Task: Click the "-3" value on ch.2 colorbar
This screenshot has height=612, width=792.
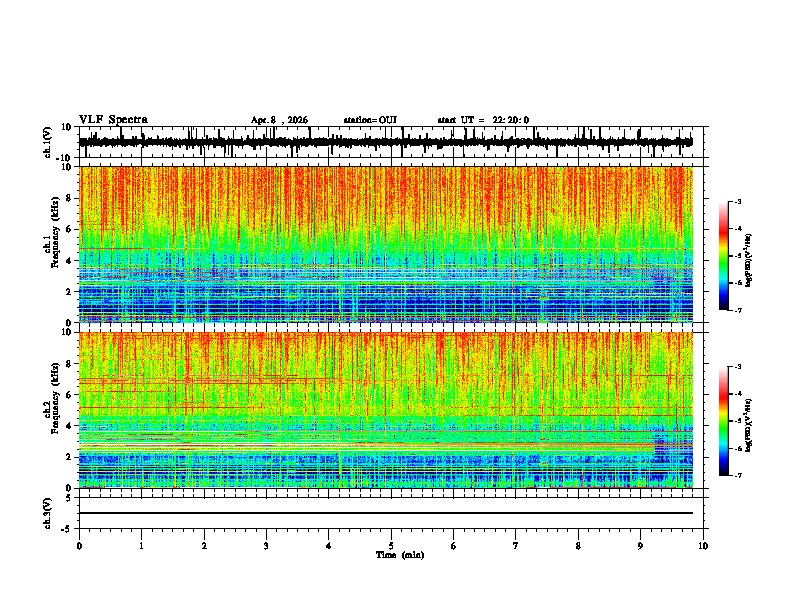Action: (x=737, y=367)
